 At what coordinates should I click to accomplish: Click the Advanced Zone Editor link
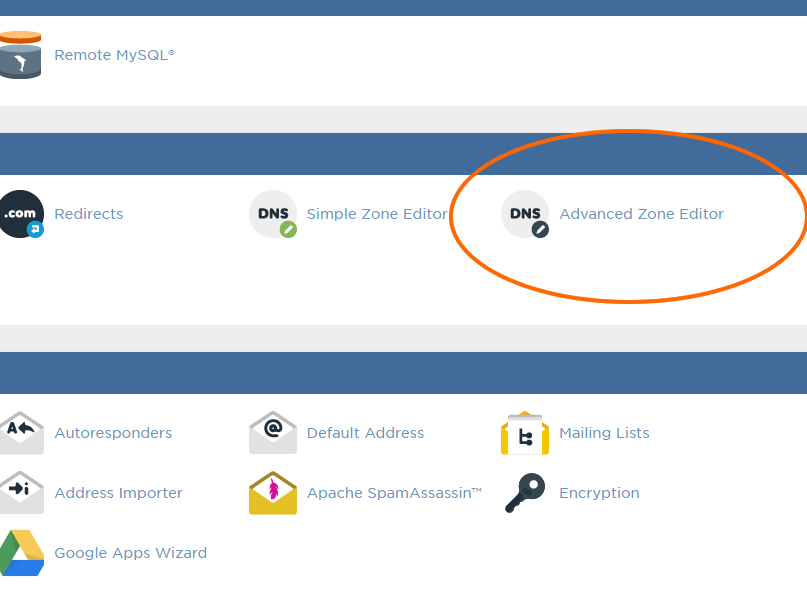(x=641, y=214)
